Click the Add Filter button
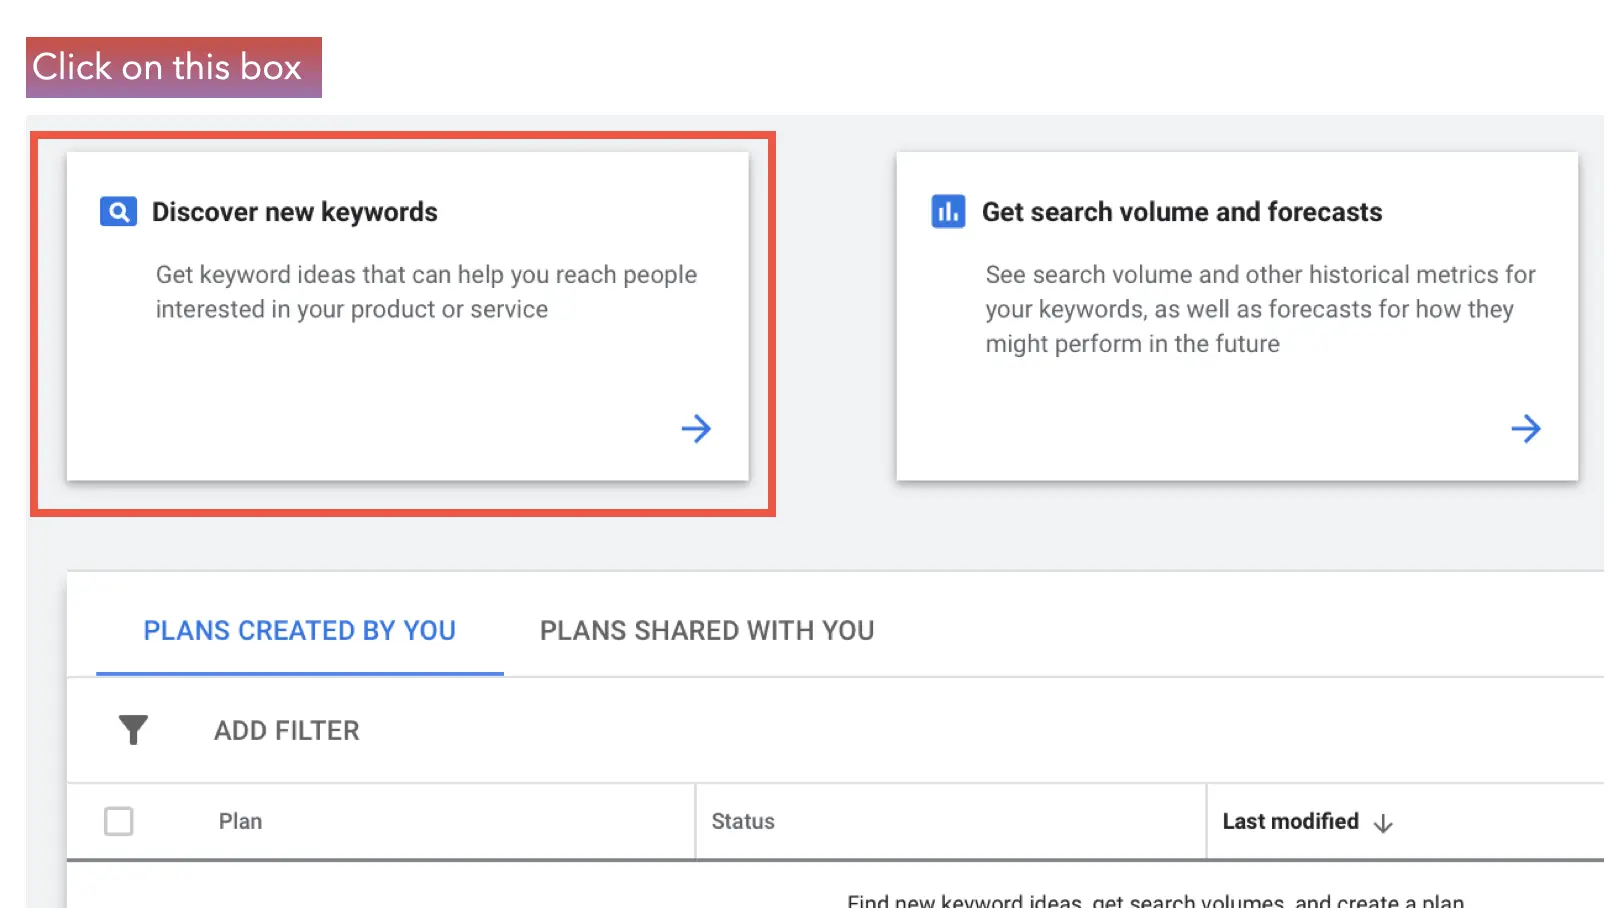This screenshot has width=1608, height=908. [287, 731]
